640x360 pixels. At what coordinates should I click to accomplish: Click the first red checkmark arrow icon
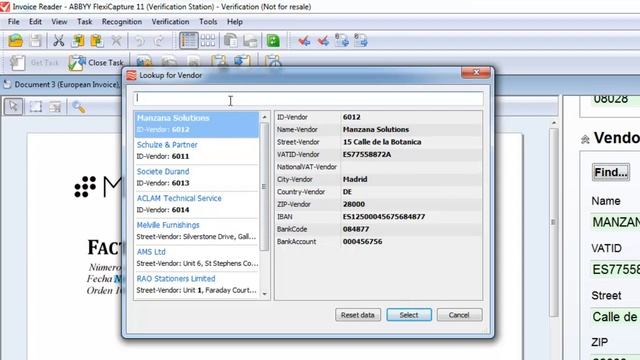click(304, 41)
